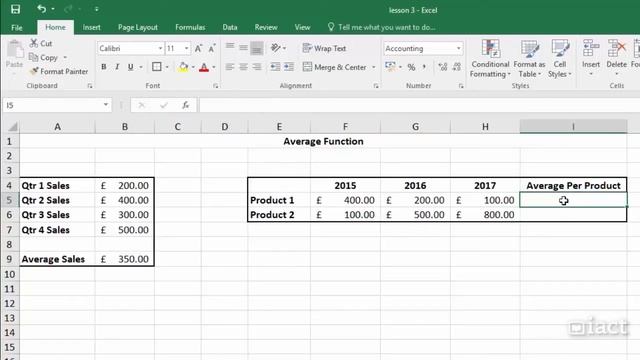Click Decrease Decimal icon
The width and height of the screenshot is (640, 360).
click(x=457, y=67)
